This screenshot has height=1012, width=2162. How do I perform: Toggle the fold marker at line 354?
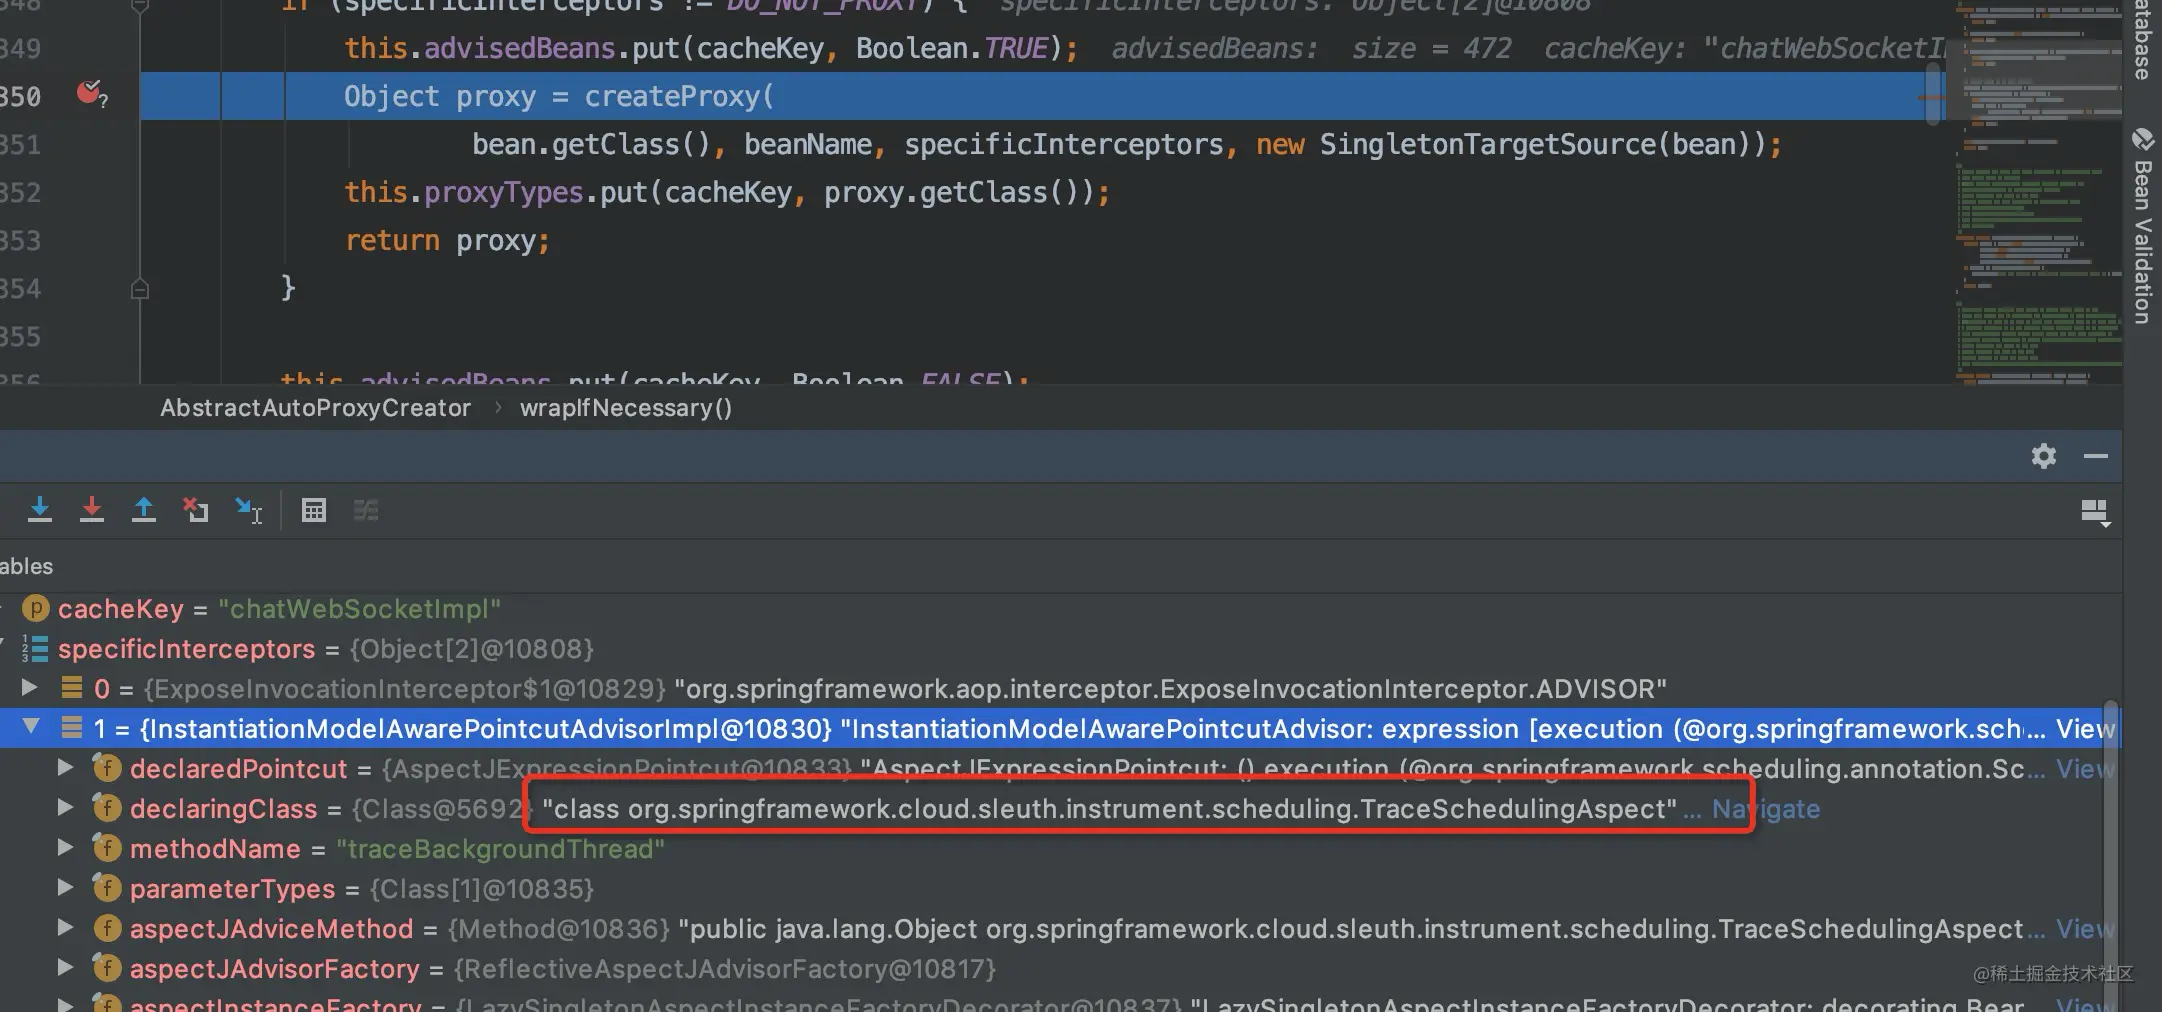[x=140, y=289]
